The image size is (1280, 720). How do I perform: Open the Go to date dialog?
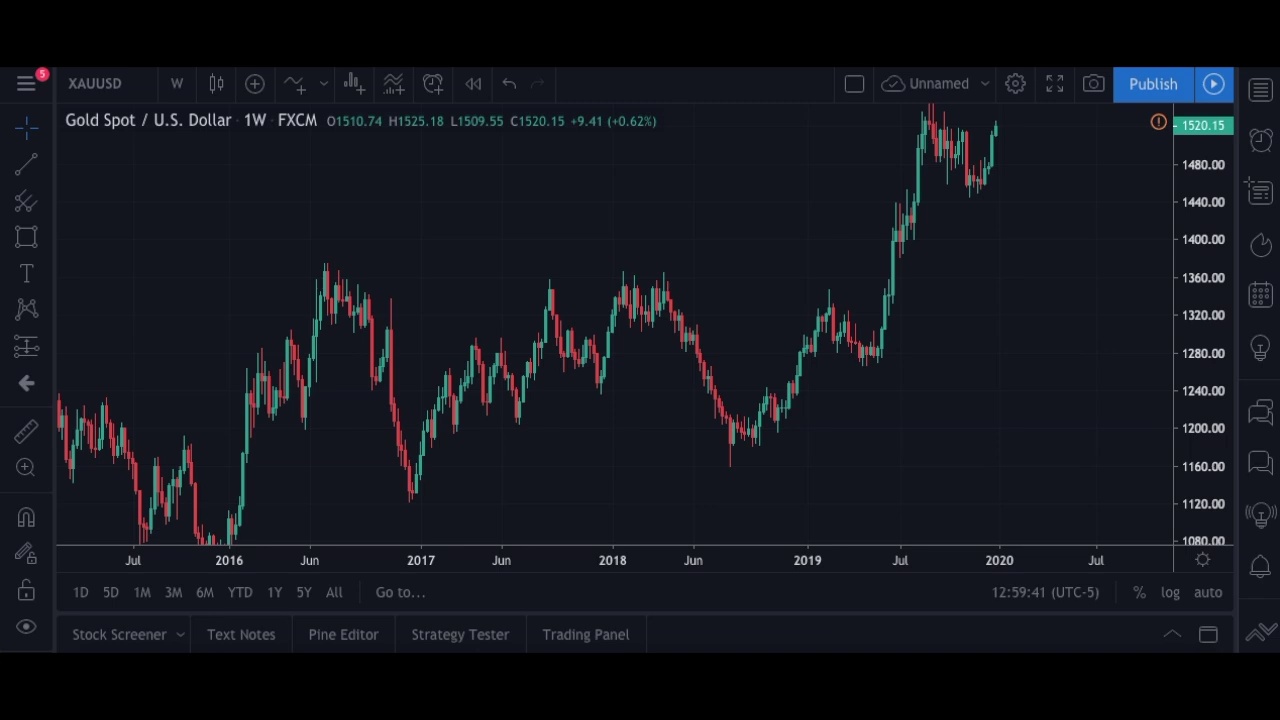pos(400,592)
